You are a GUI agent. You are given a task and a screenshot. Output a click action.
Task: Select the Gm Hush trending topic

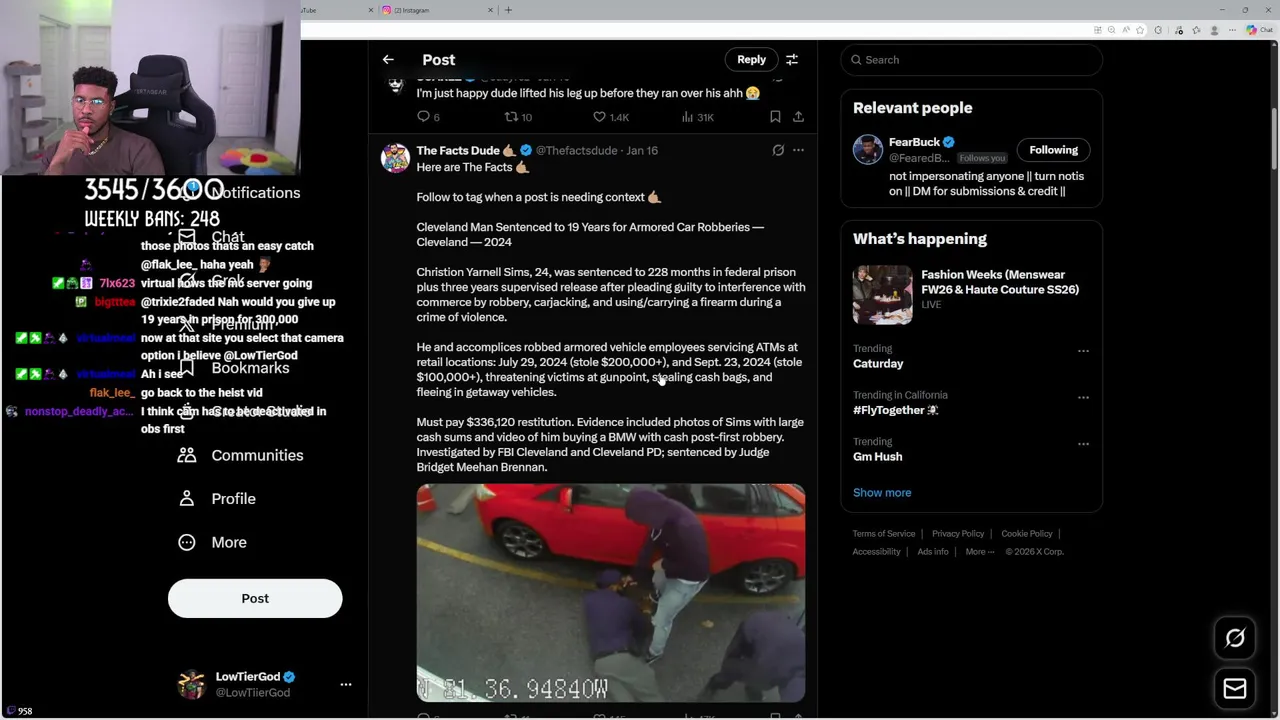click(878, 456)
